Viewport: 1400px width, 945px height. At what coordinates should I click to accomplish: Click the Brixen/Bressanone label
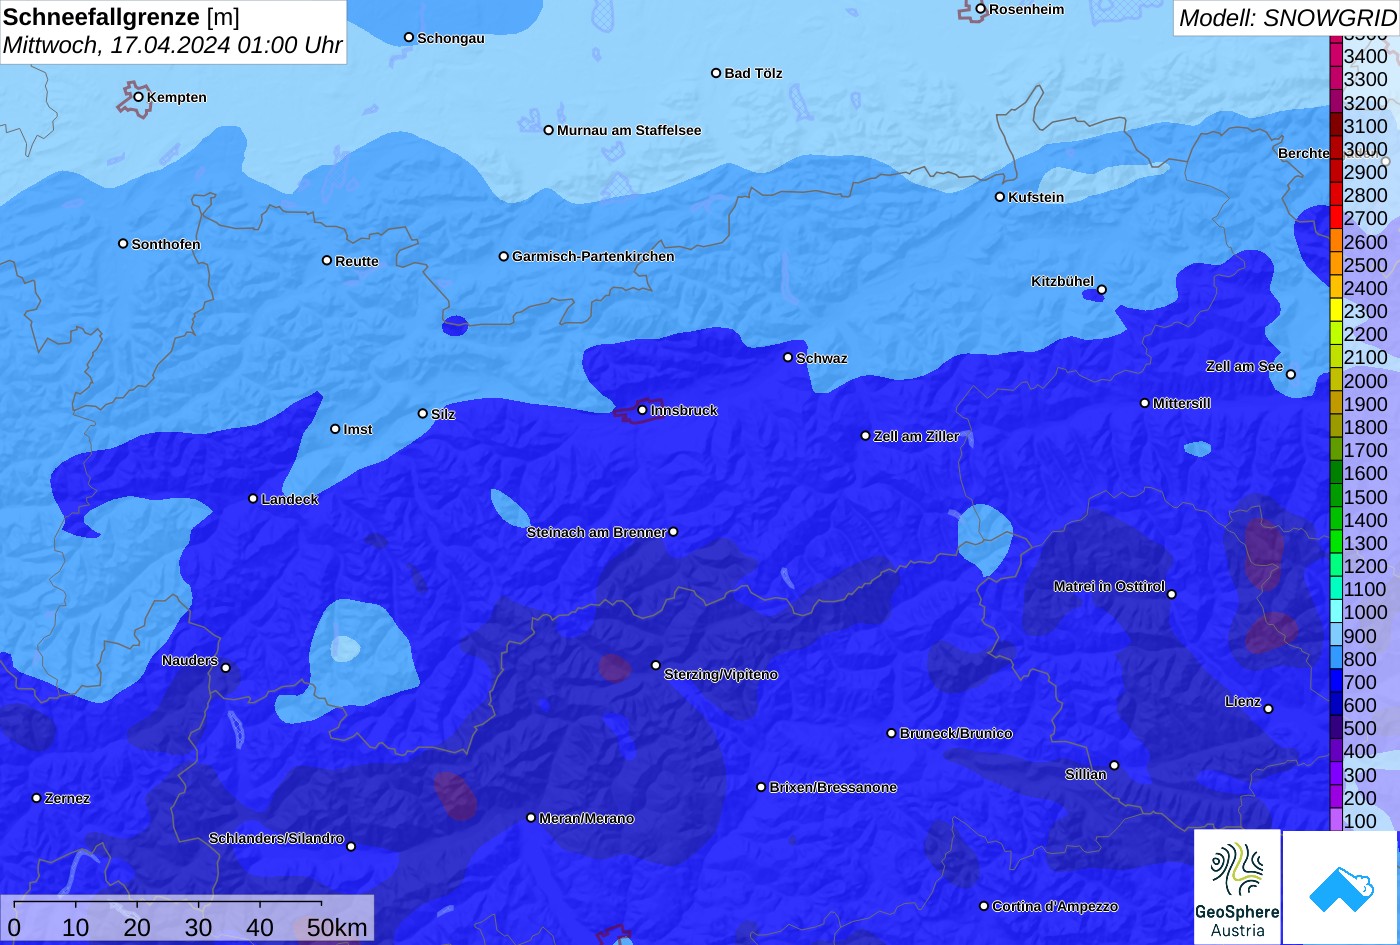coord(833,787)
